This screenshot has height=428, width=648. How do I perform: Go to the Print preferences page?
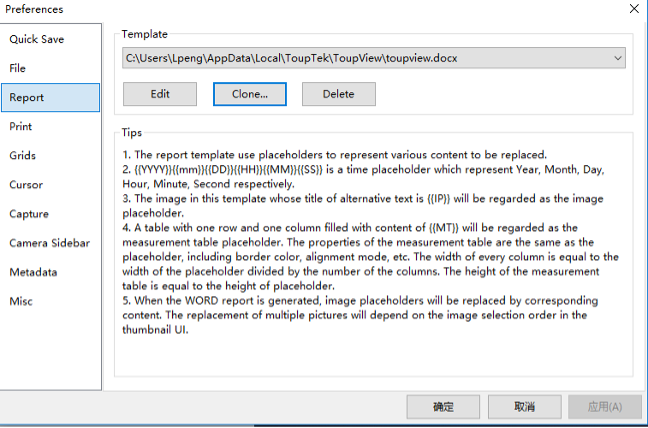point(20,127)
